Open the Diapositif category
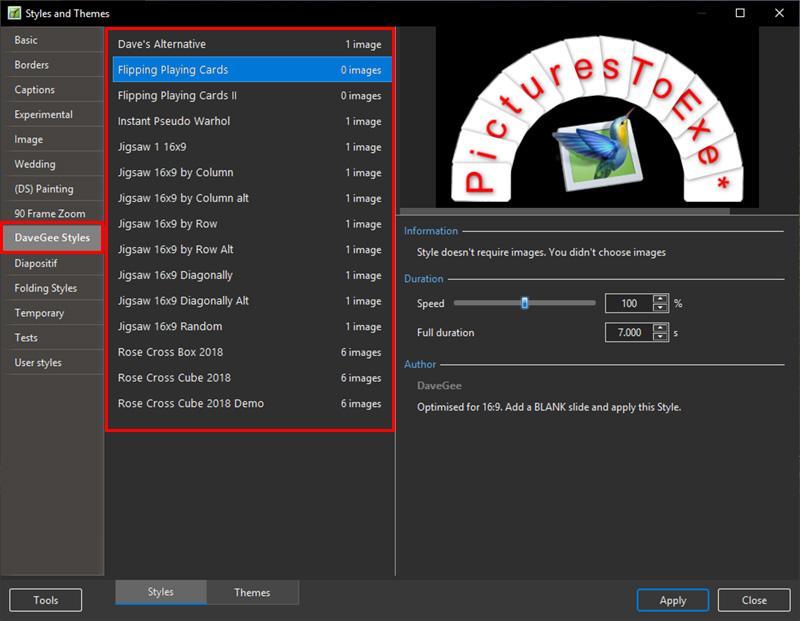This screenshot has width=800, height=621. (53, 263)
